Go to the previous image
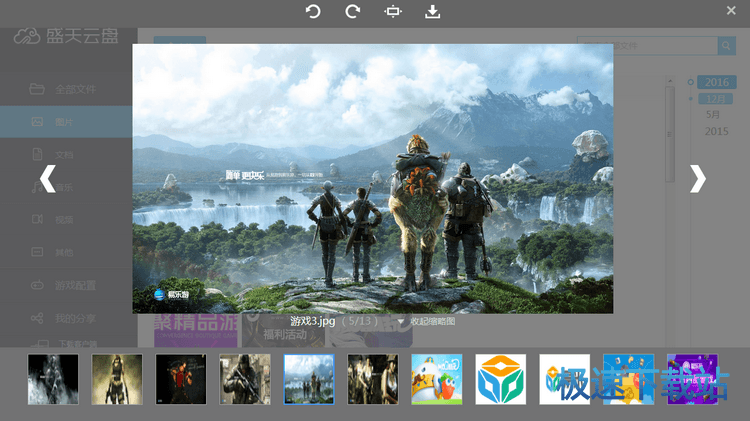The width and height of the screenshot is (750, 421). coord(48,179)
